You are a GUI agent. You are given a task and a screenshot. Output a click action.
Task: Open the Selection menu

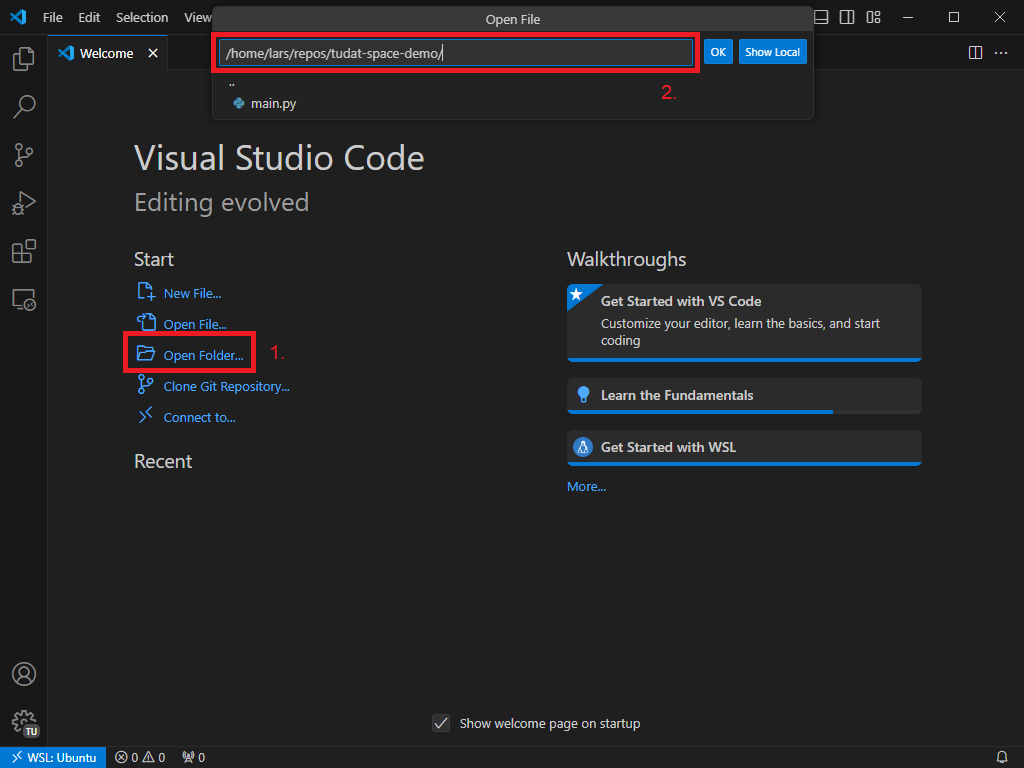point(142,18)
